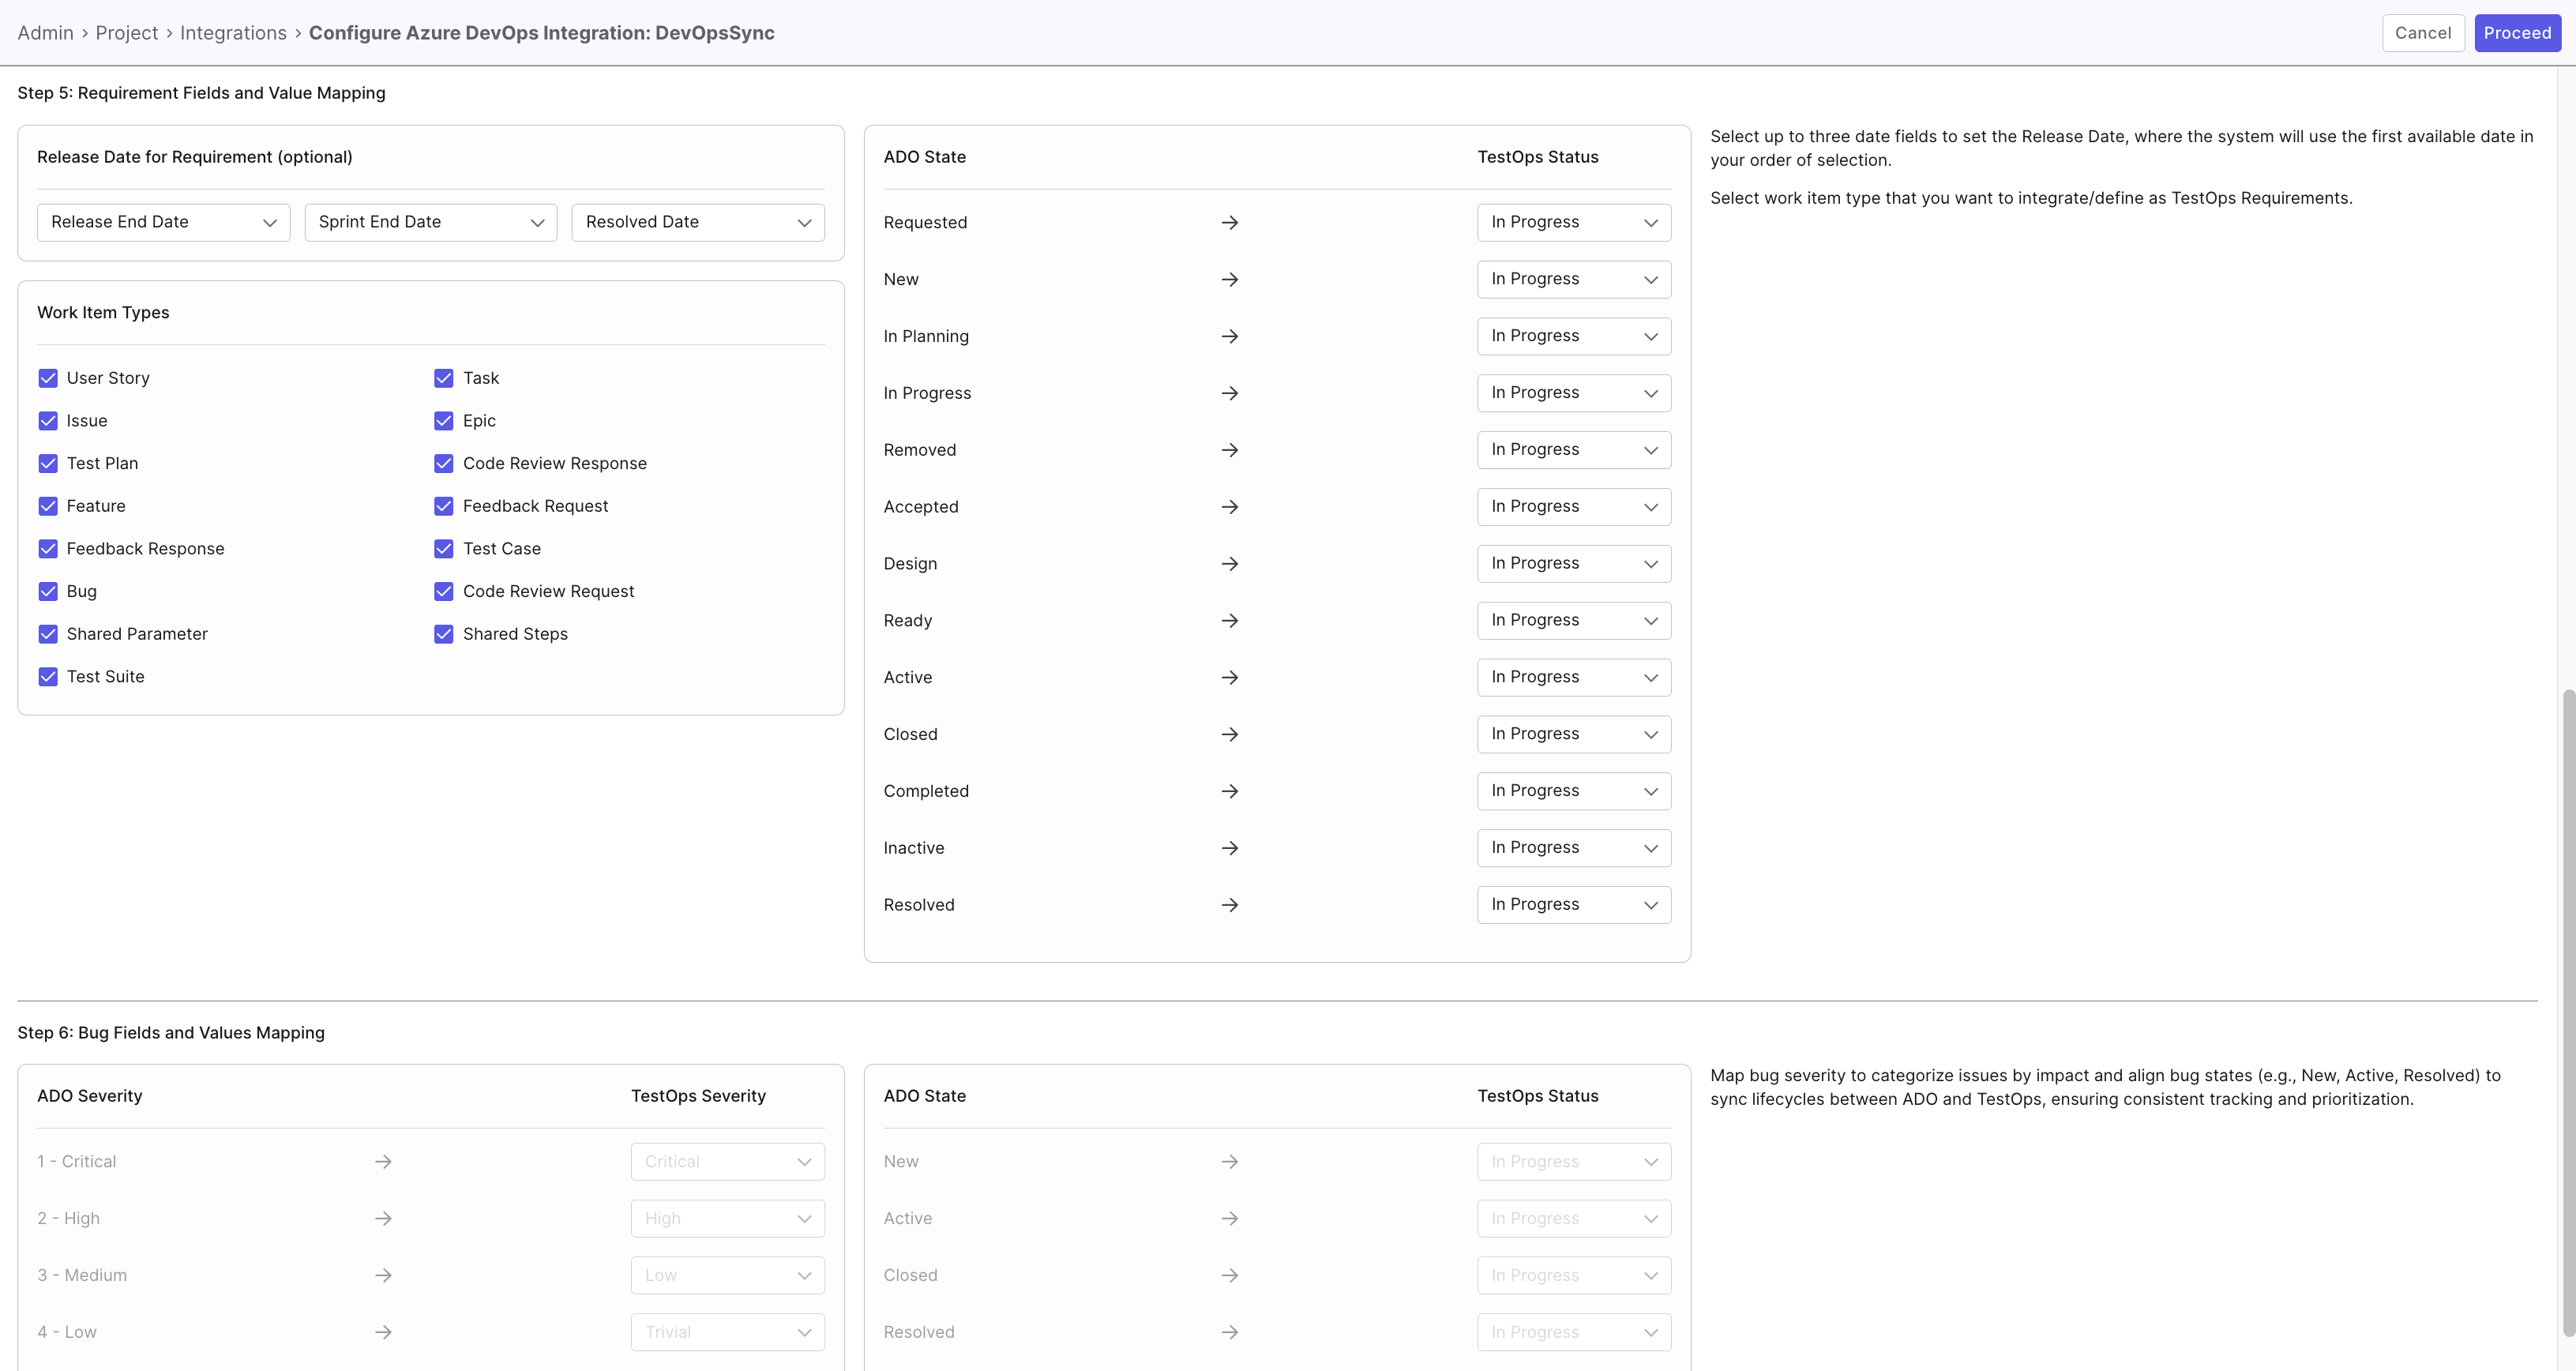Toggle the Feedback Response checkbox
Screen dimensions: 2576x1371
48,549
